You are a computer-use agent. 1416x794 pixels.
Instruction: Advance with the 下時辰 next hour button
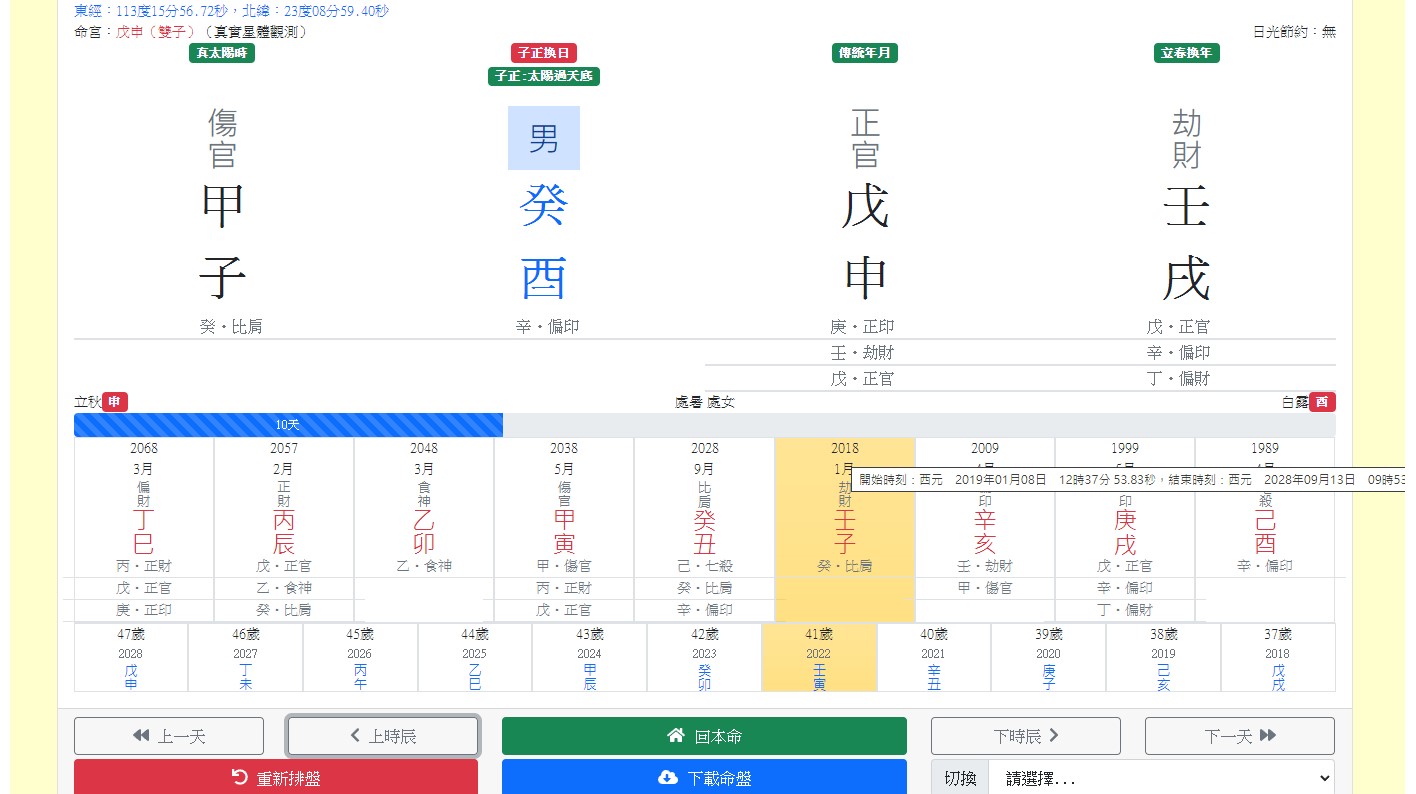(x=1026, y=736)
